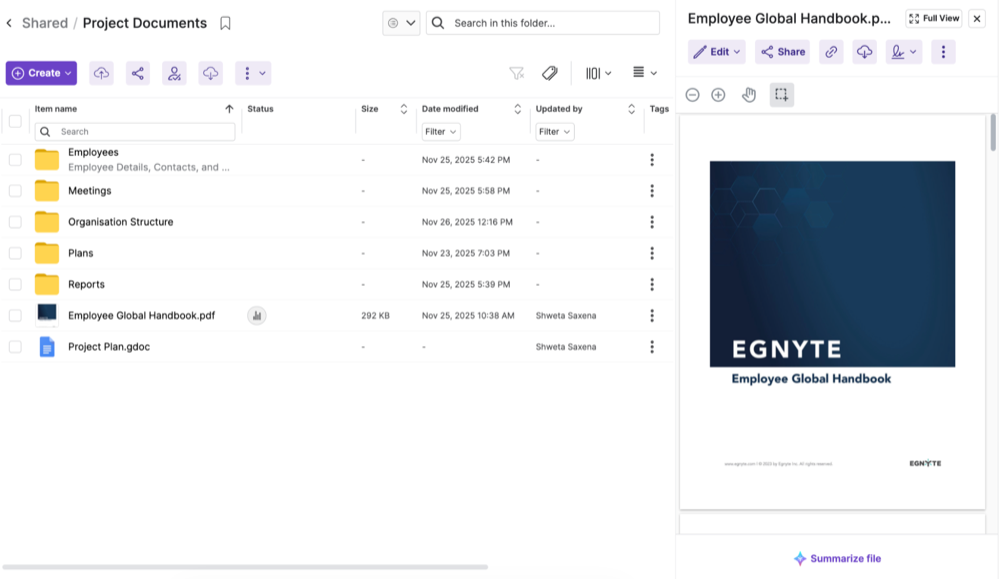Bookmark the Project Documents folder
Screen dimensions: 999x579
[x=225, y=22]
